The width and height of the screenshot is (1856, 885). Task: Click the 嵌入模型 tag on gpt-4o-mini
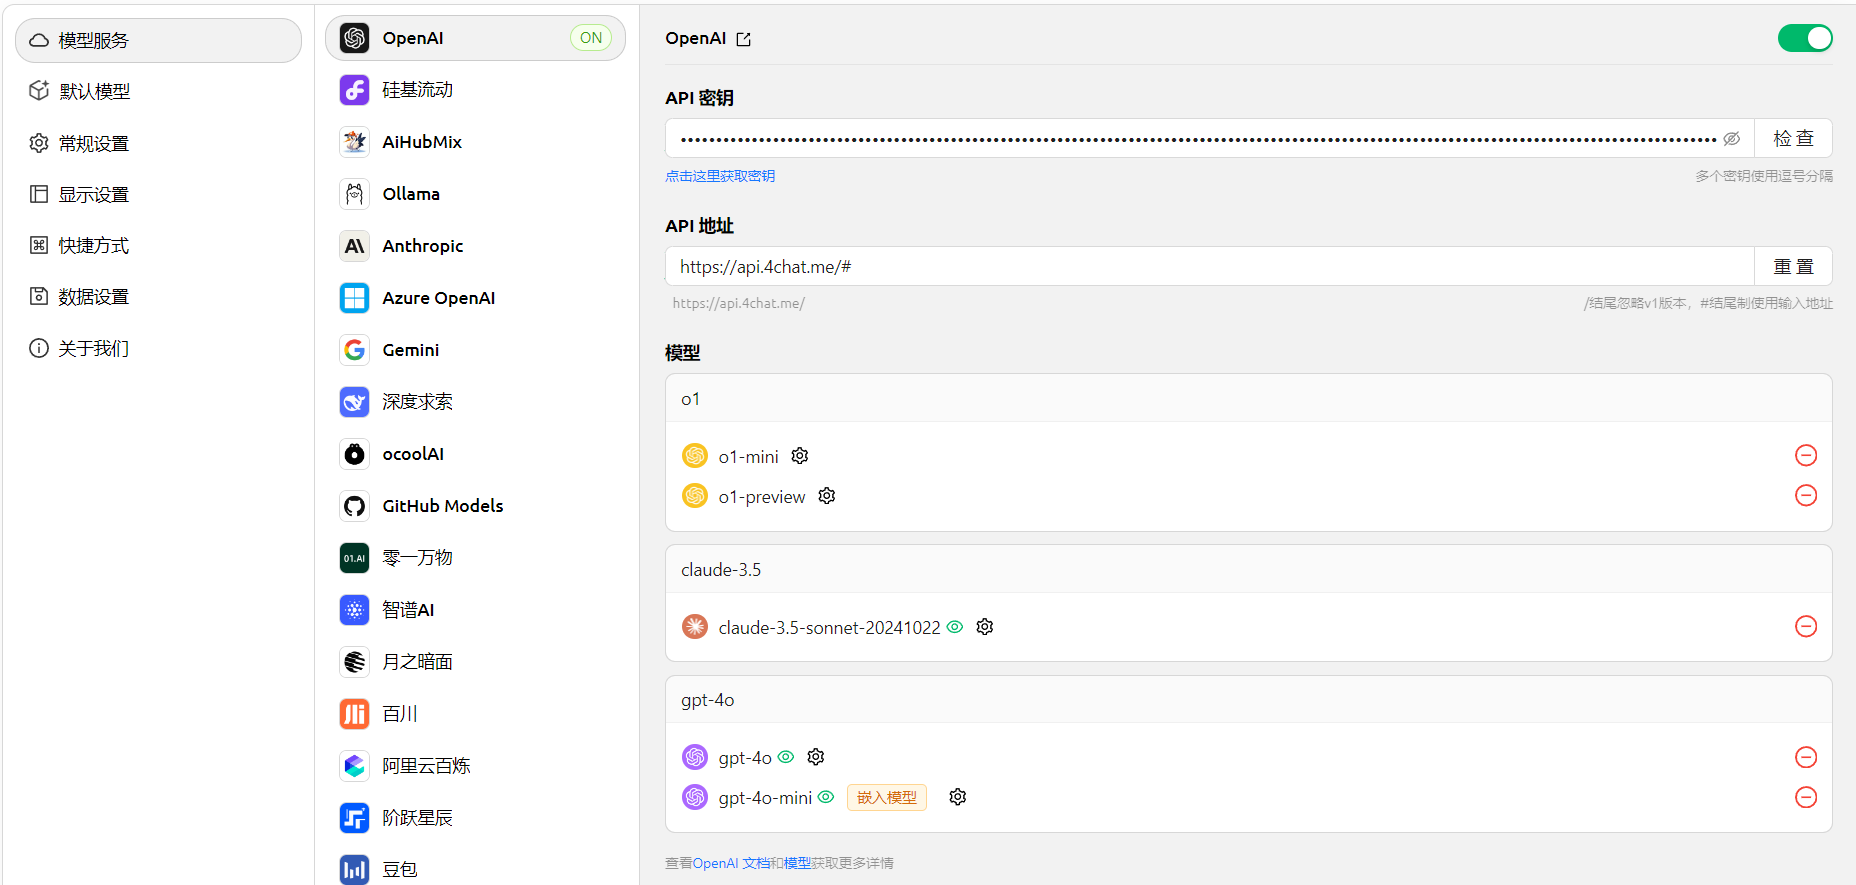(887, 797)
